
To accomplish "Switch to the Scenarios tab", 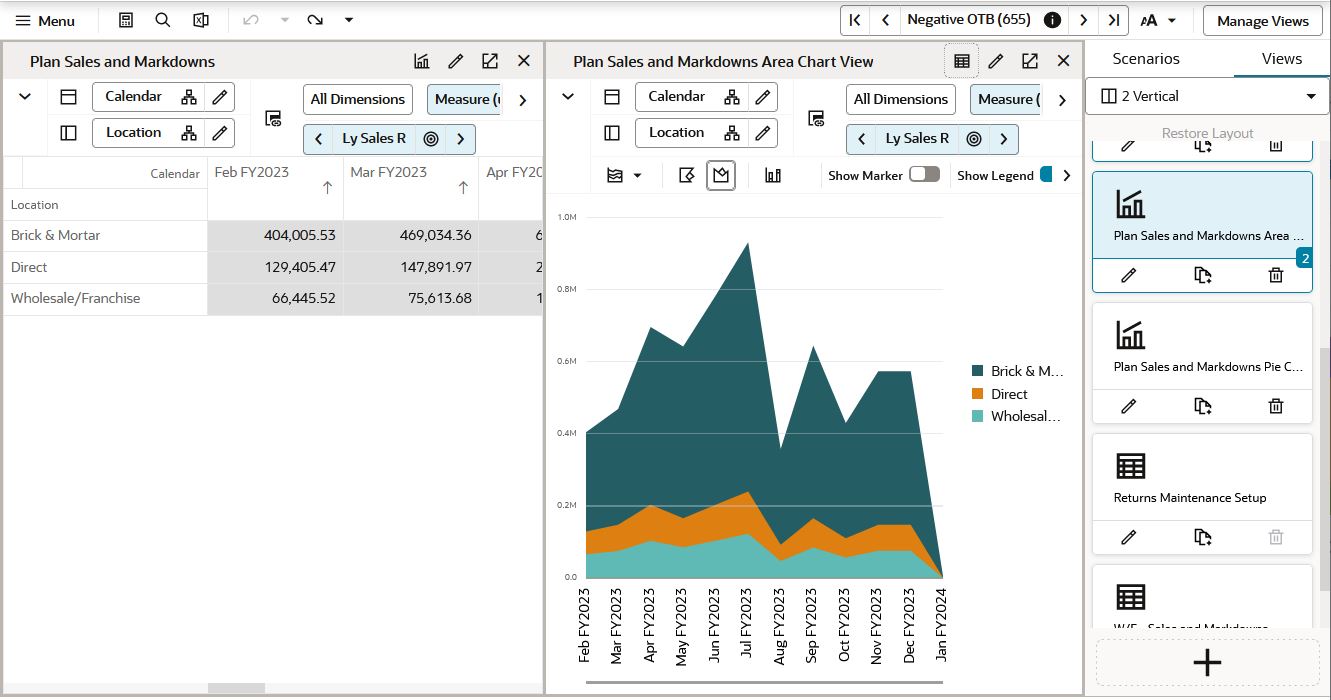I will (1146, 59).
